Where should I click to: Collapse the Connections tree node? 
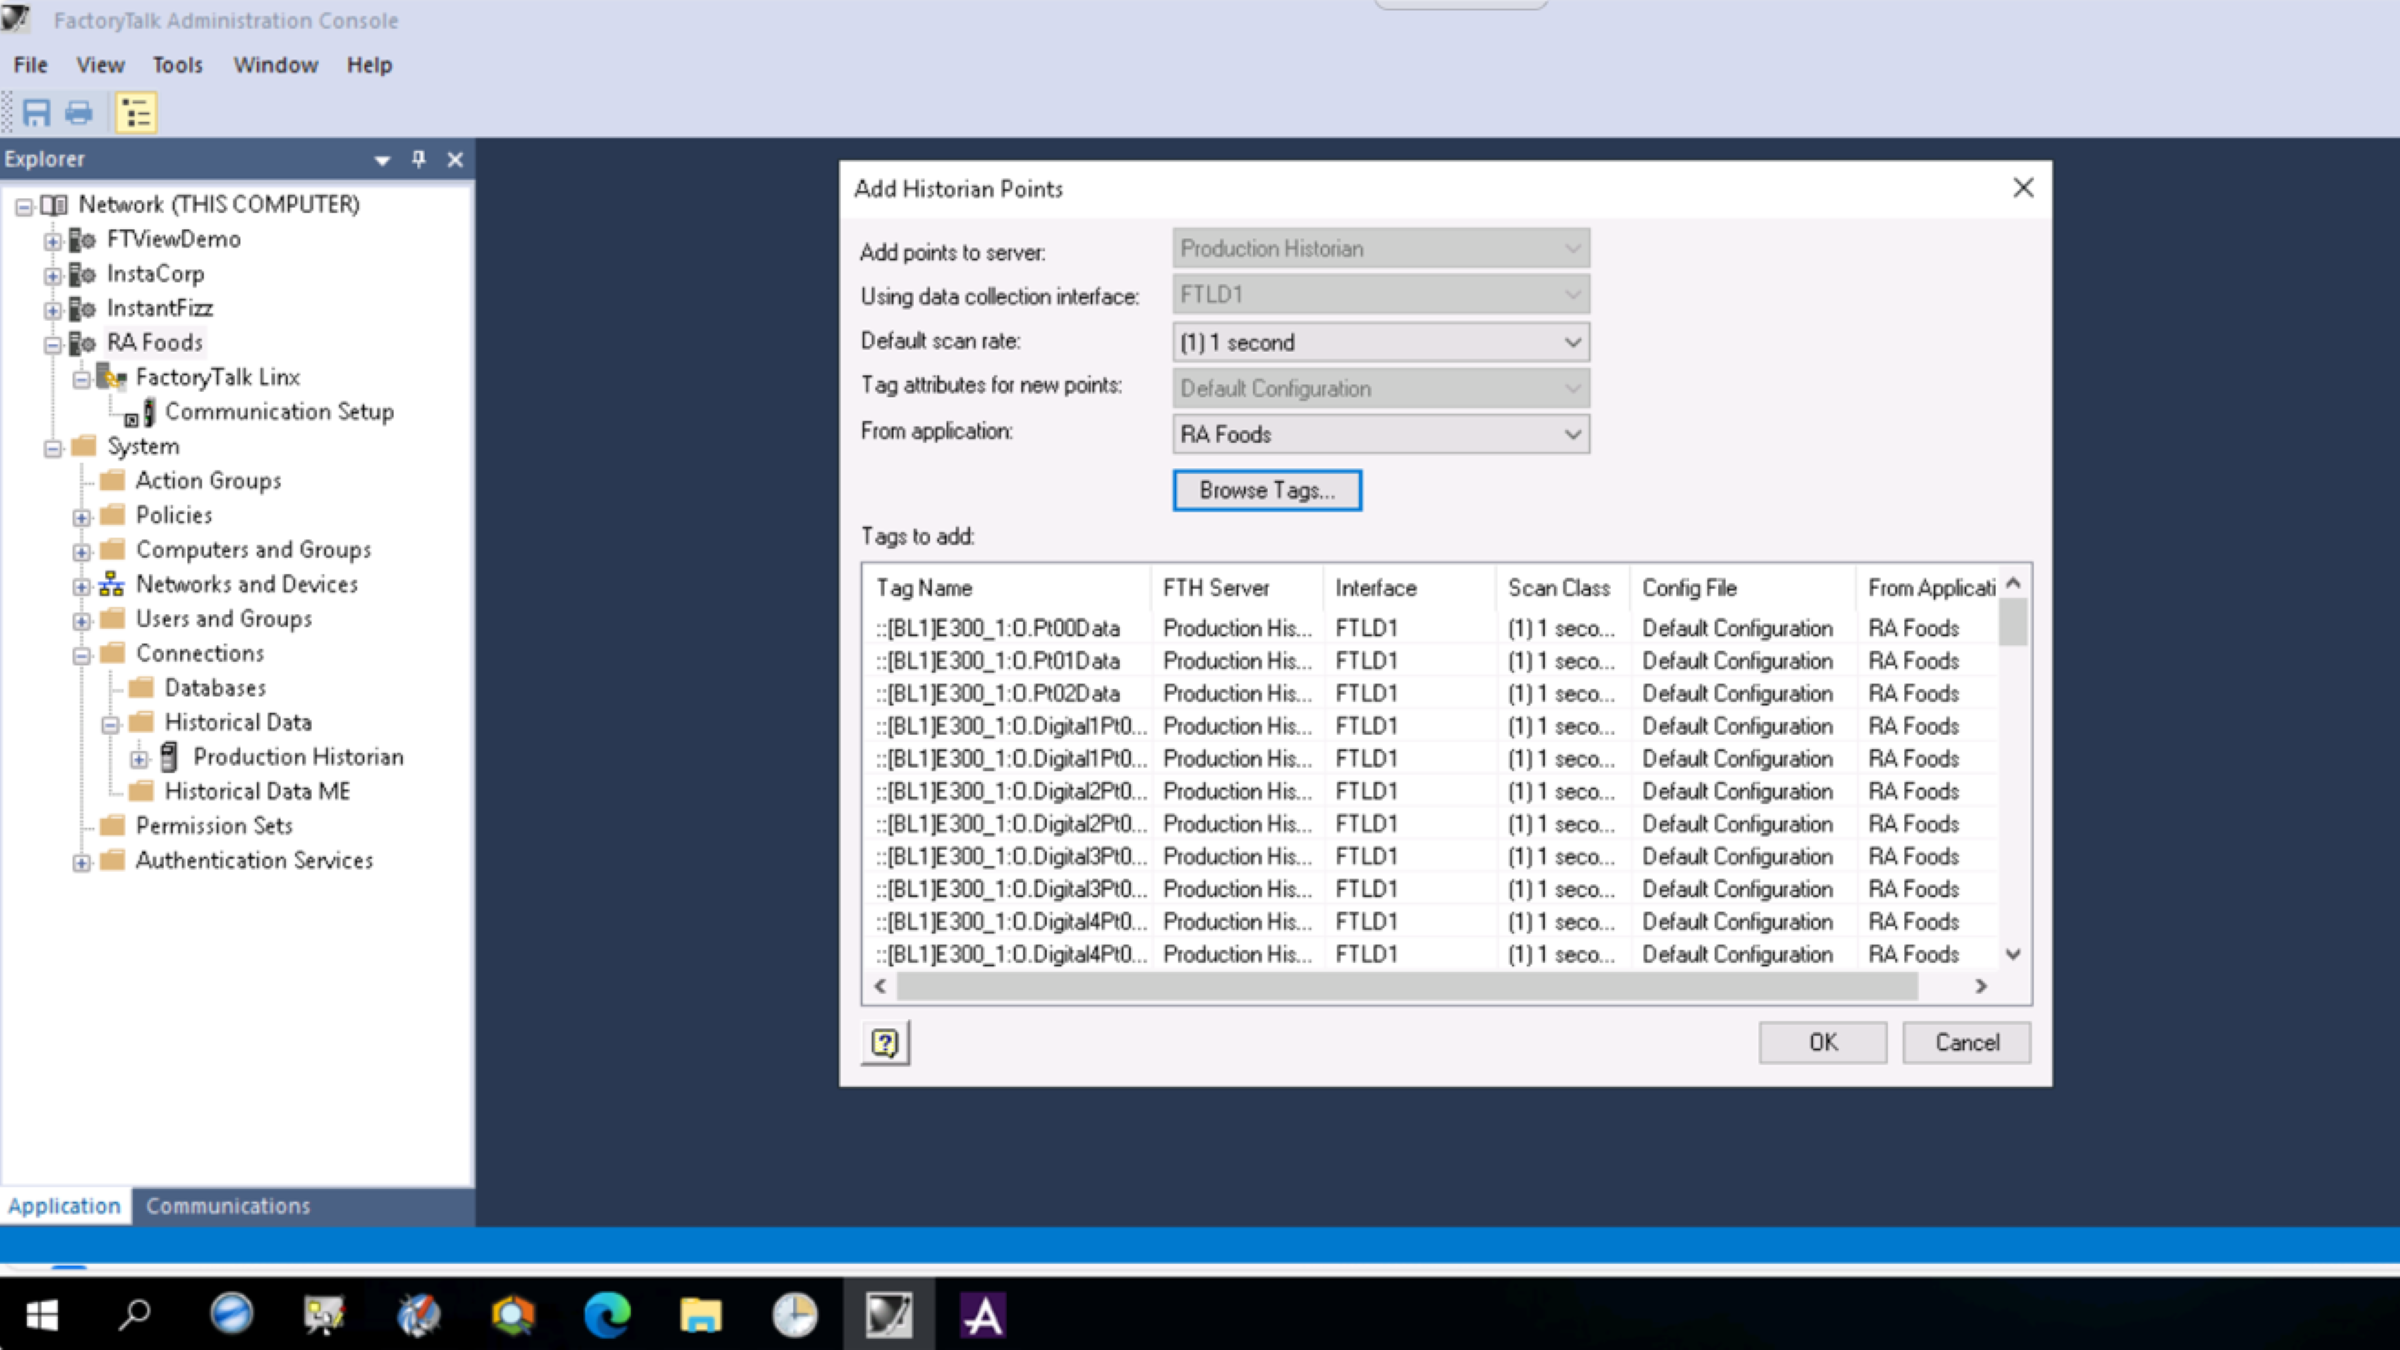click(x=82, y=655)
